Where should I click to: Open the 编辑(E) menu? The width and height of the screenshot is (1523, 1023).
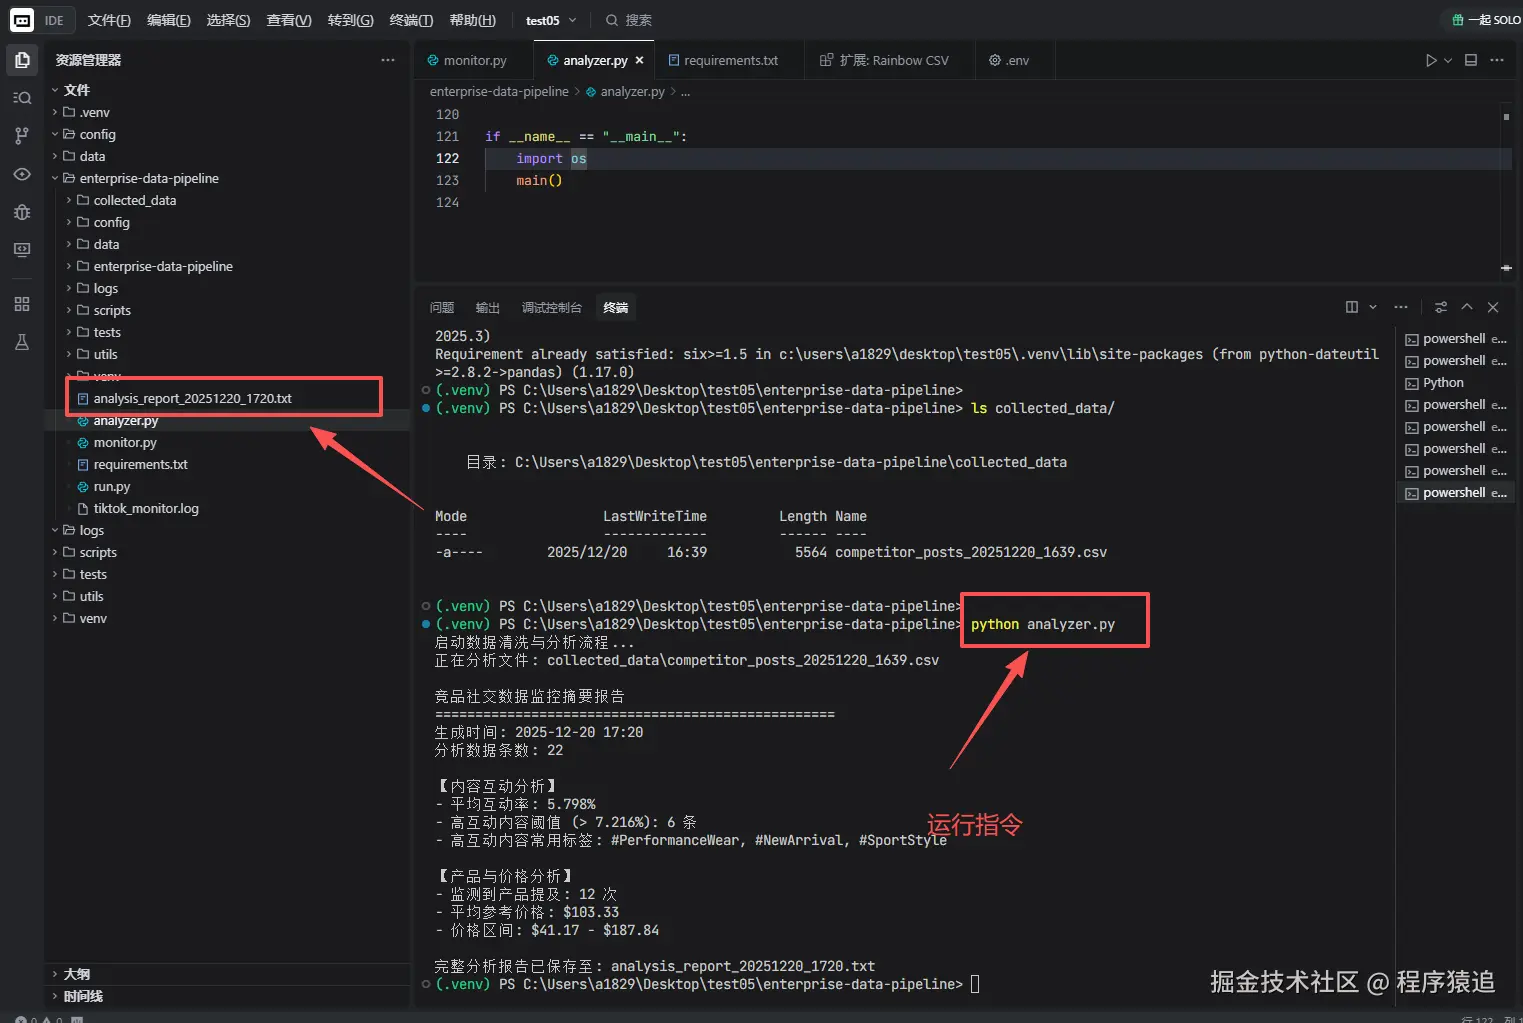(168, 20)
